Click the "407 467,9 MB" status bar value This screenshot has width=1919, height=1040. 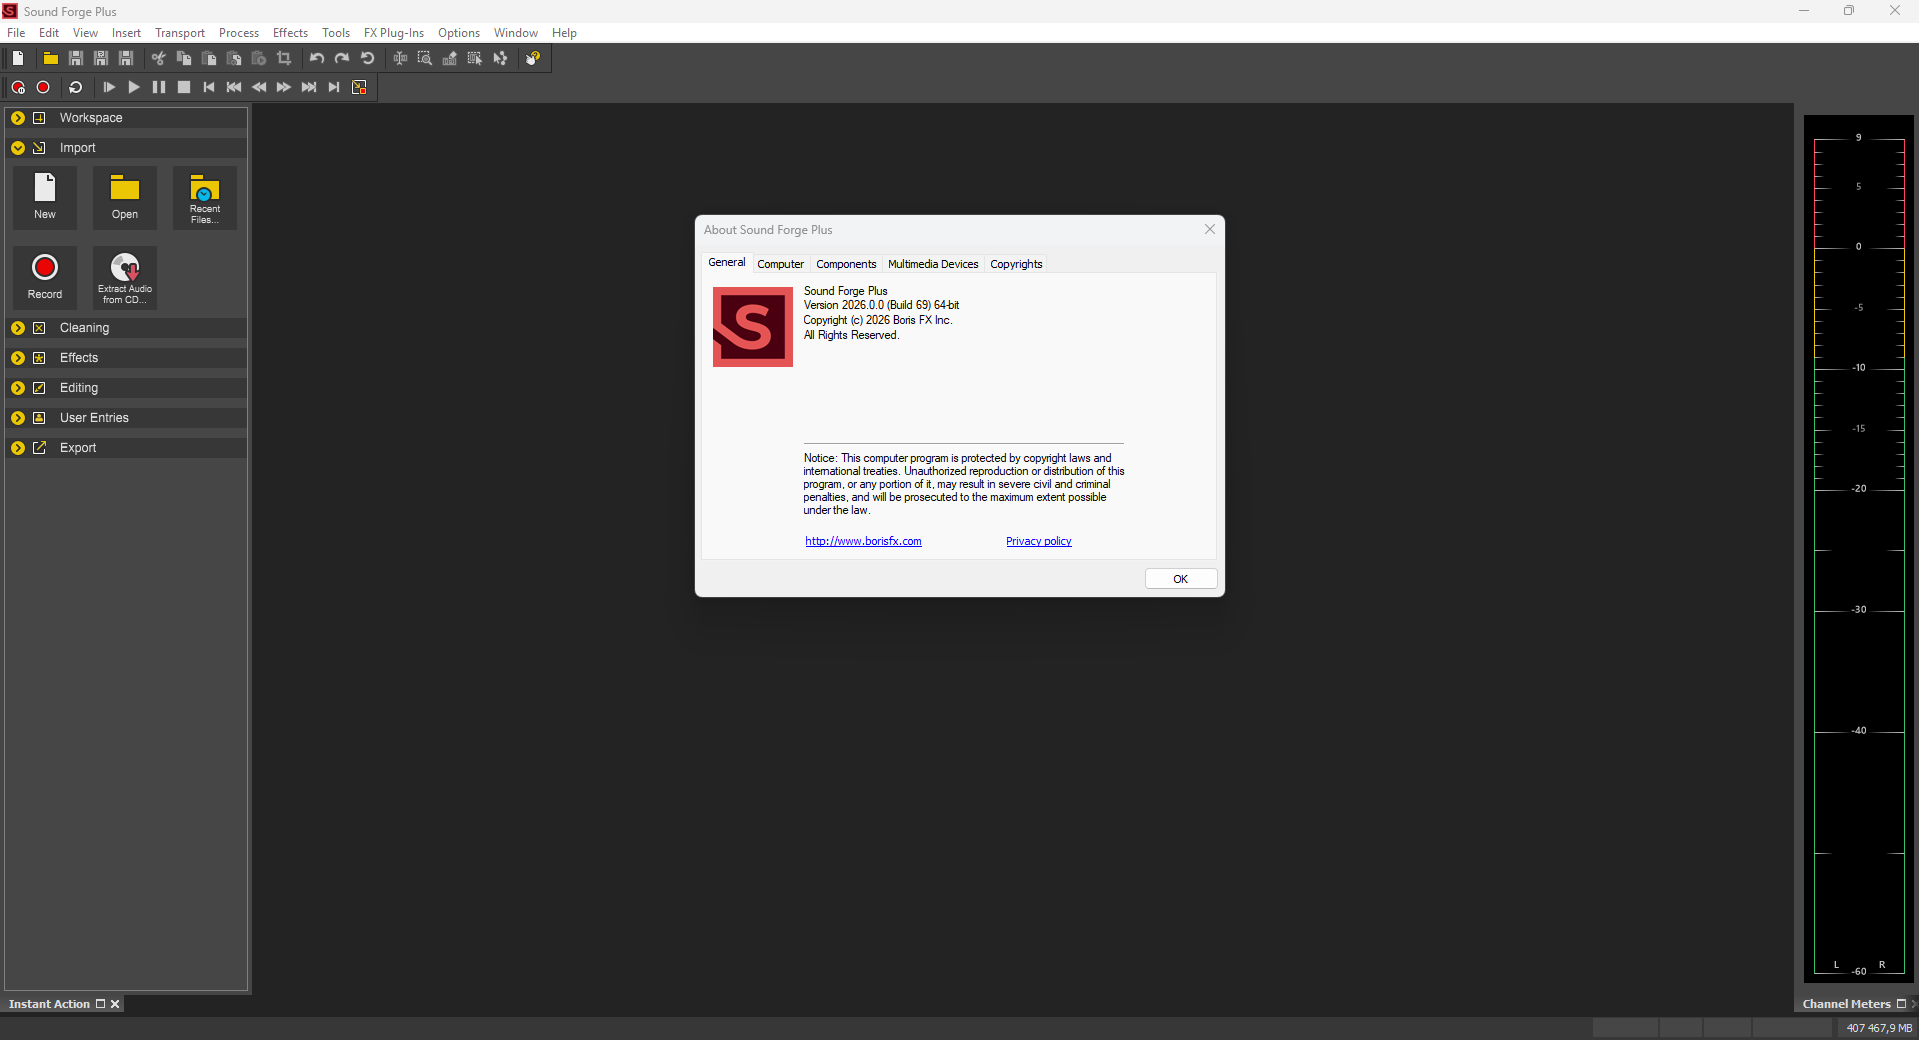[1879, 1028]
